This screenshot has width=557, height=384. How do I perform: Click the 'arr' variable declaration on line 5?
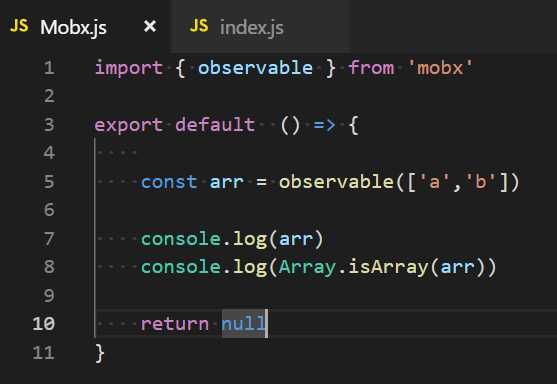[x=226, y=183]
